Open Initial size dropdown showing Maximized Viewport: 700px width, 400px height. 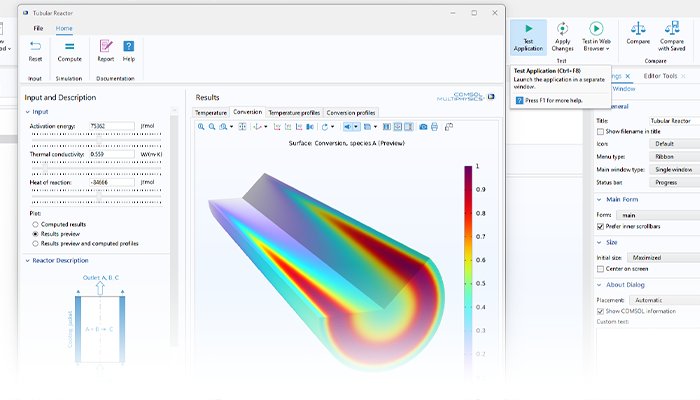coord(663,258)
